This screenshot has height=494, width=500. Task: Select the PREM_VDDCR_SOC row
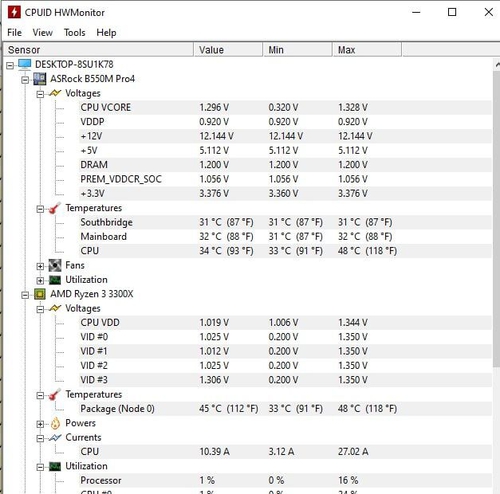pos(285,179)
